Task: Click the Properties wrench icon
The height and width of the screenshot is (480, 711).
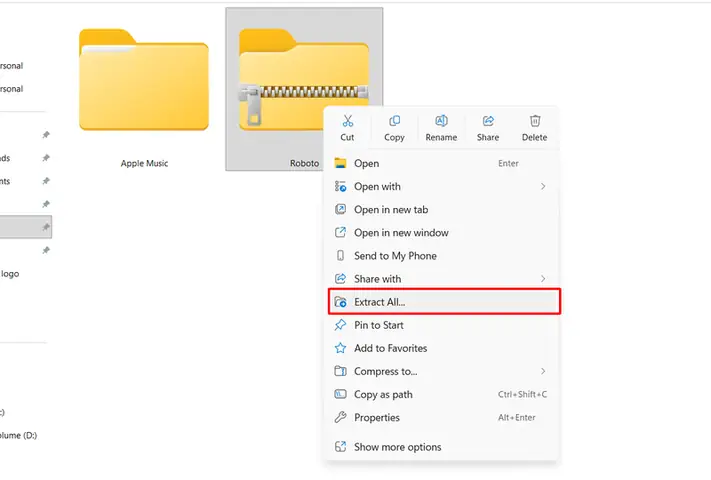Action: click(340, 417)
